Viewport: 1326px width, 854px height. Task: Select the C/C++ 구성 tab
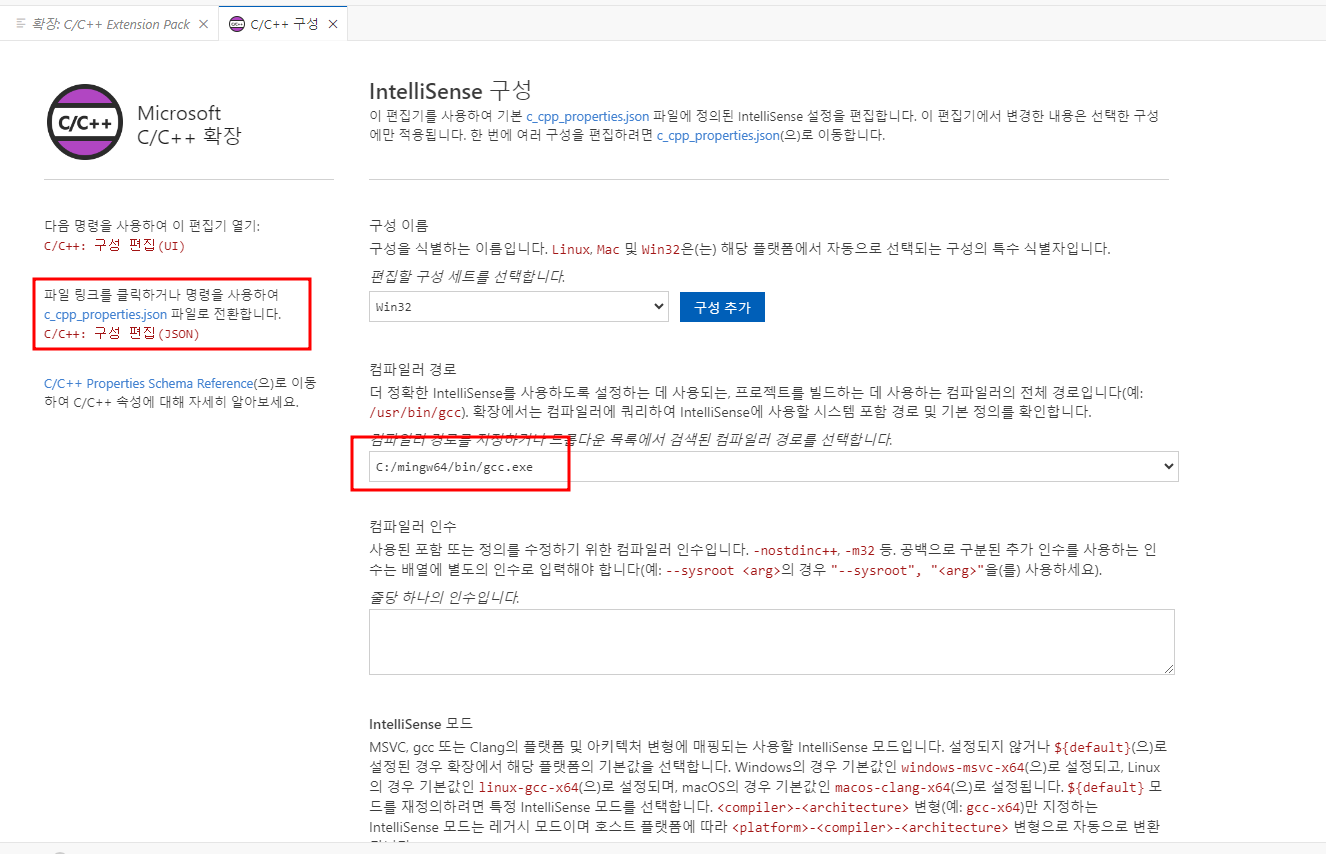[284, 24]
